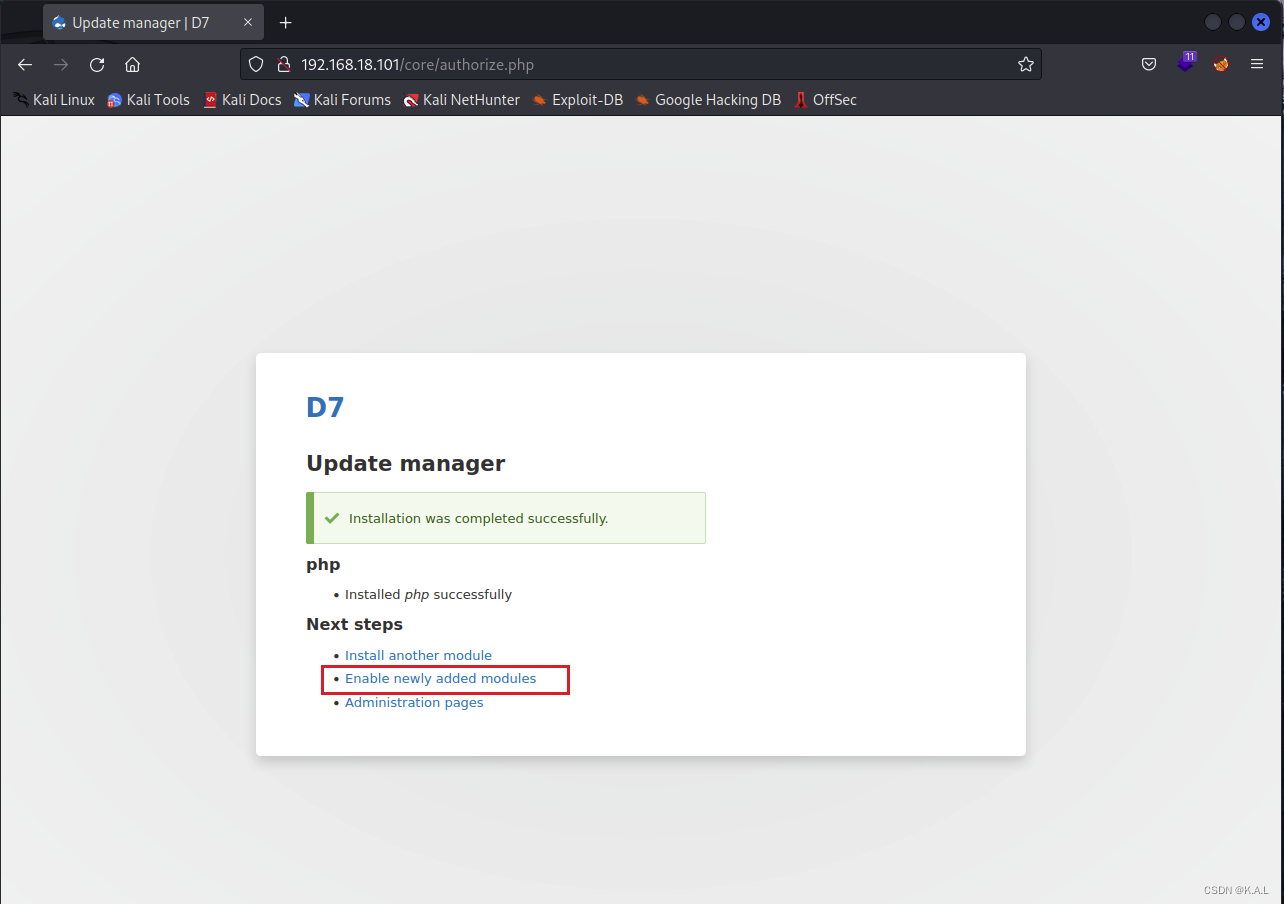This screenshot has width=1284, height=904.
Task: Open the Administration pages link
Action: [x=414, y=702]
